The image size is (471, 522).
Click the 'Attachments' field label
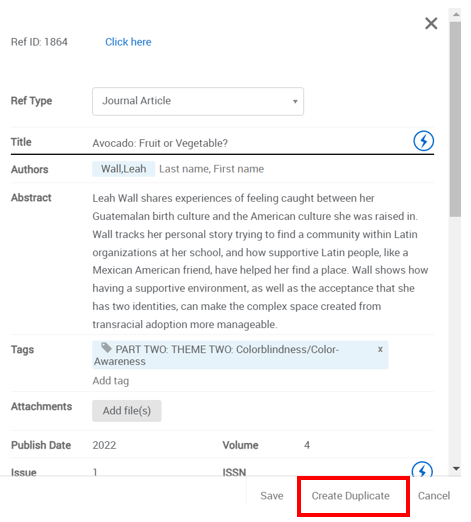pos(41,406)
